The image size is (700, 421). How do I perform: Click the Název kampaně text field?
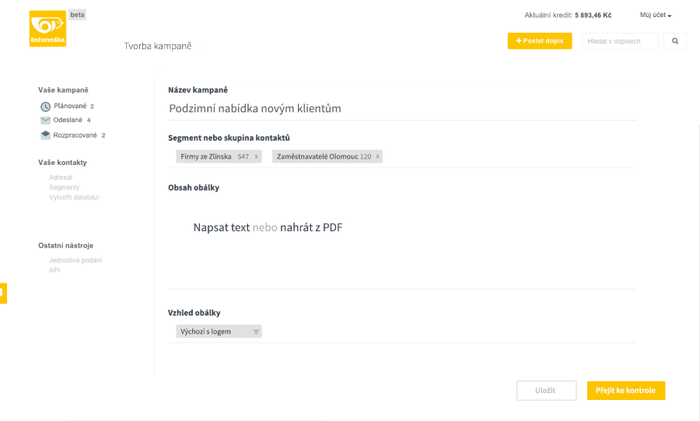coord(402,108)
